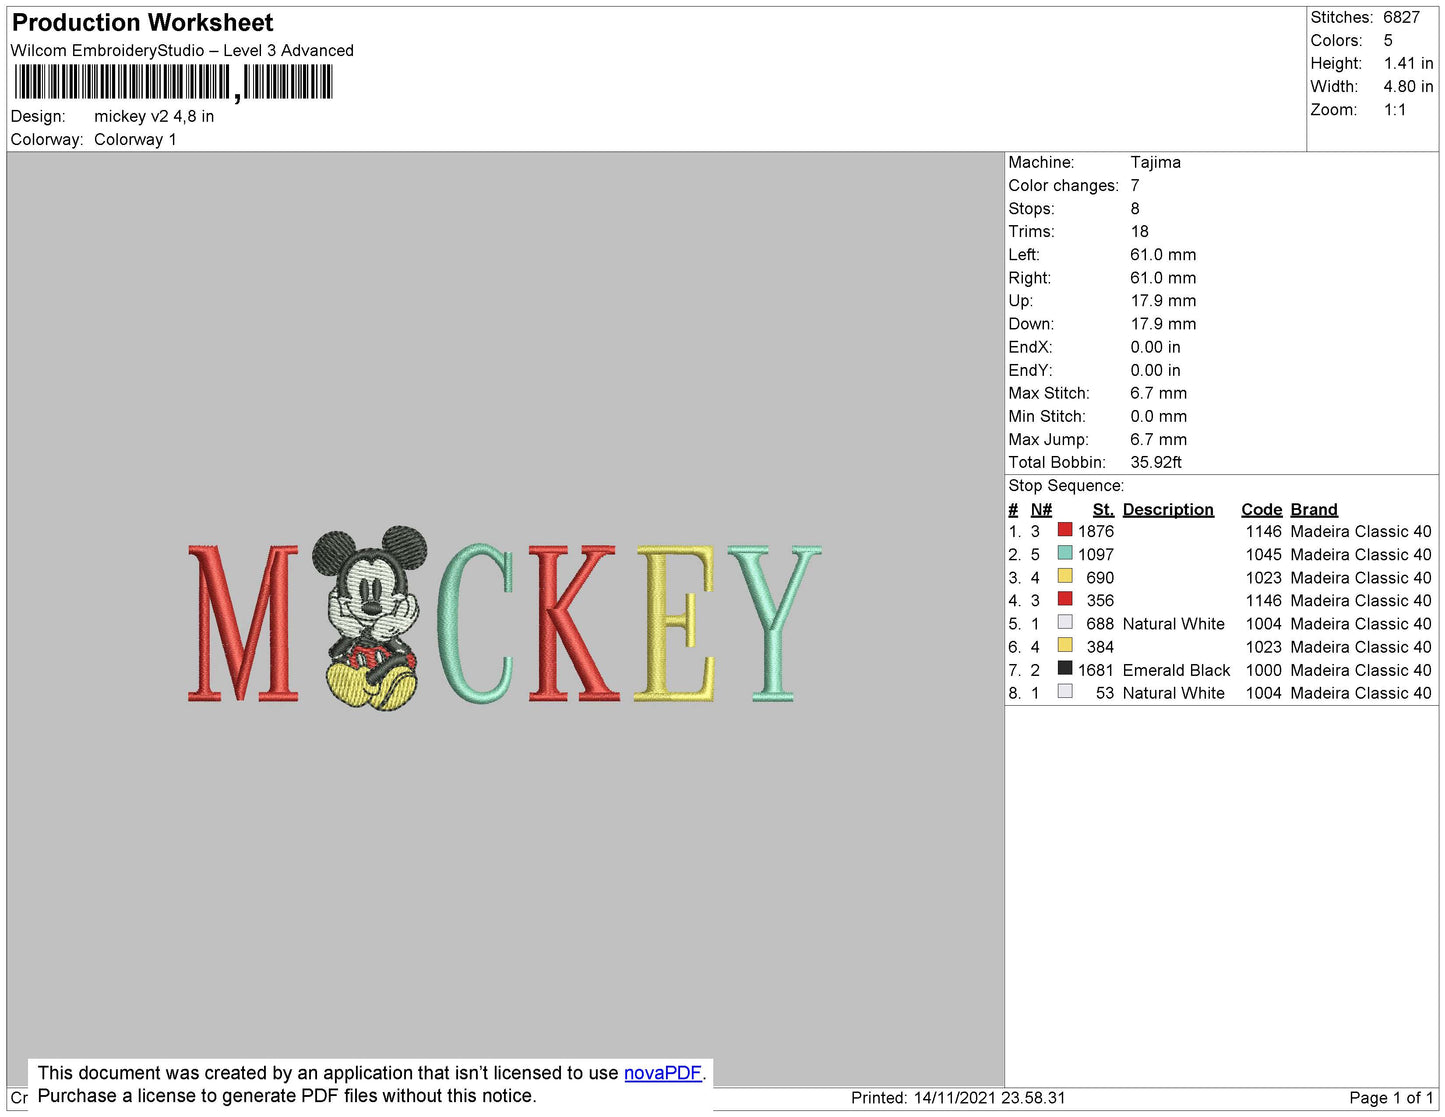Image resolution: width=1445 pixels, height=1117 pixels.
Task: Click the teal letter C in design
Action: point(475,623)
